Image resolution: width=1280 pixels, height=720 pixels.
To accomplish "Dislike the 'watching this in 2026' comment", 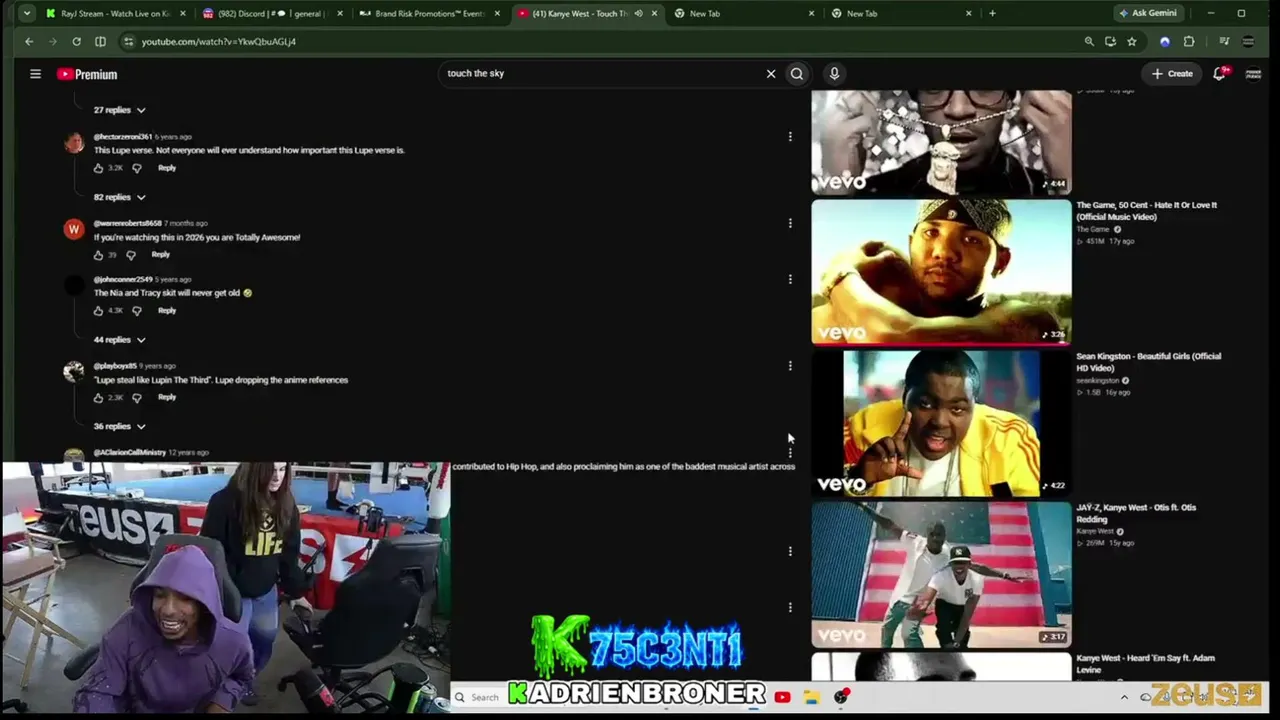I will point(131,255).
